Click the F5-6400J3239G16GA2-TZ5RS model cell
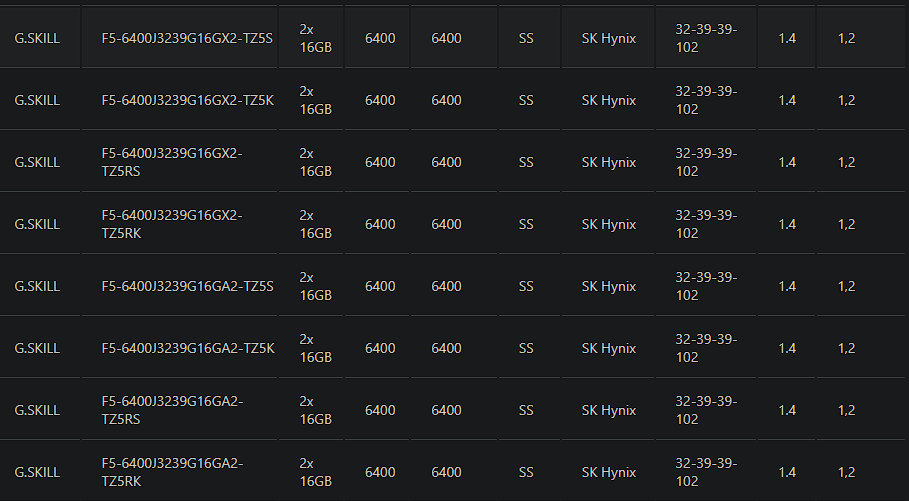This screenshot has height=501, width=909. point(172,410)
